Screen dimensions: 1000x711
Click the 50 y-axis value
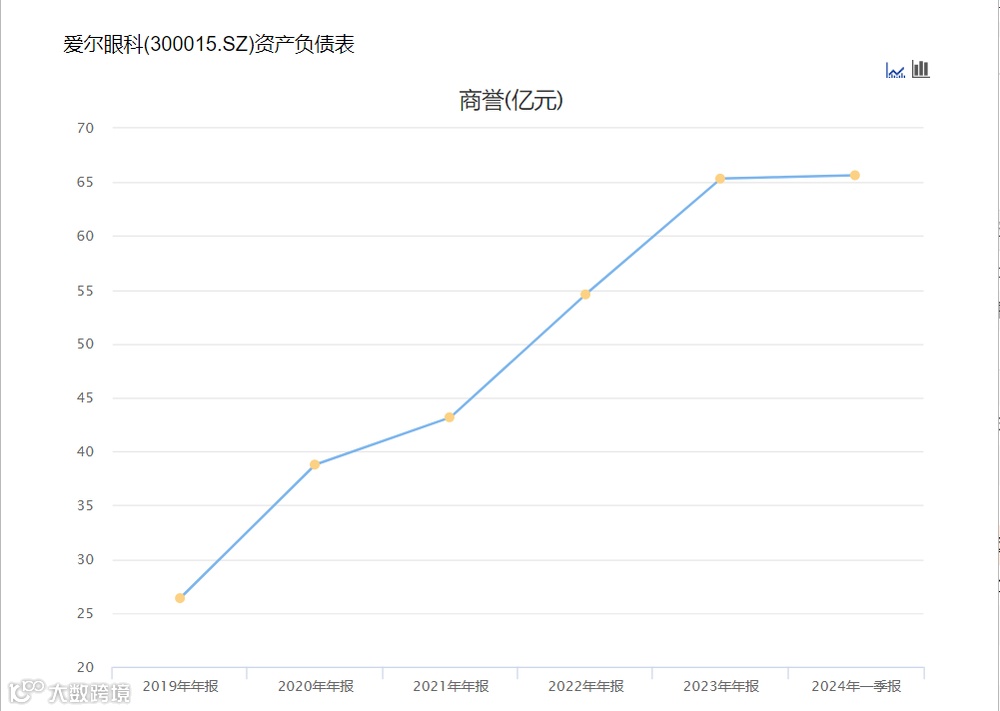tap(85, 344)
